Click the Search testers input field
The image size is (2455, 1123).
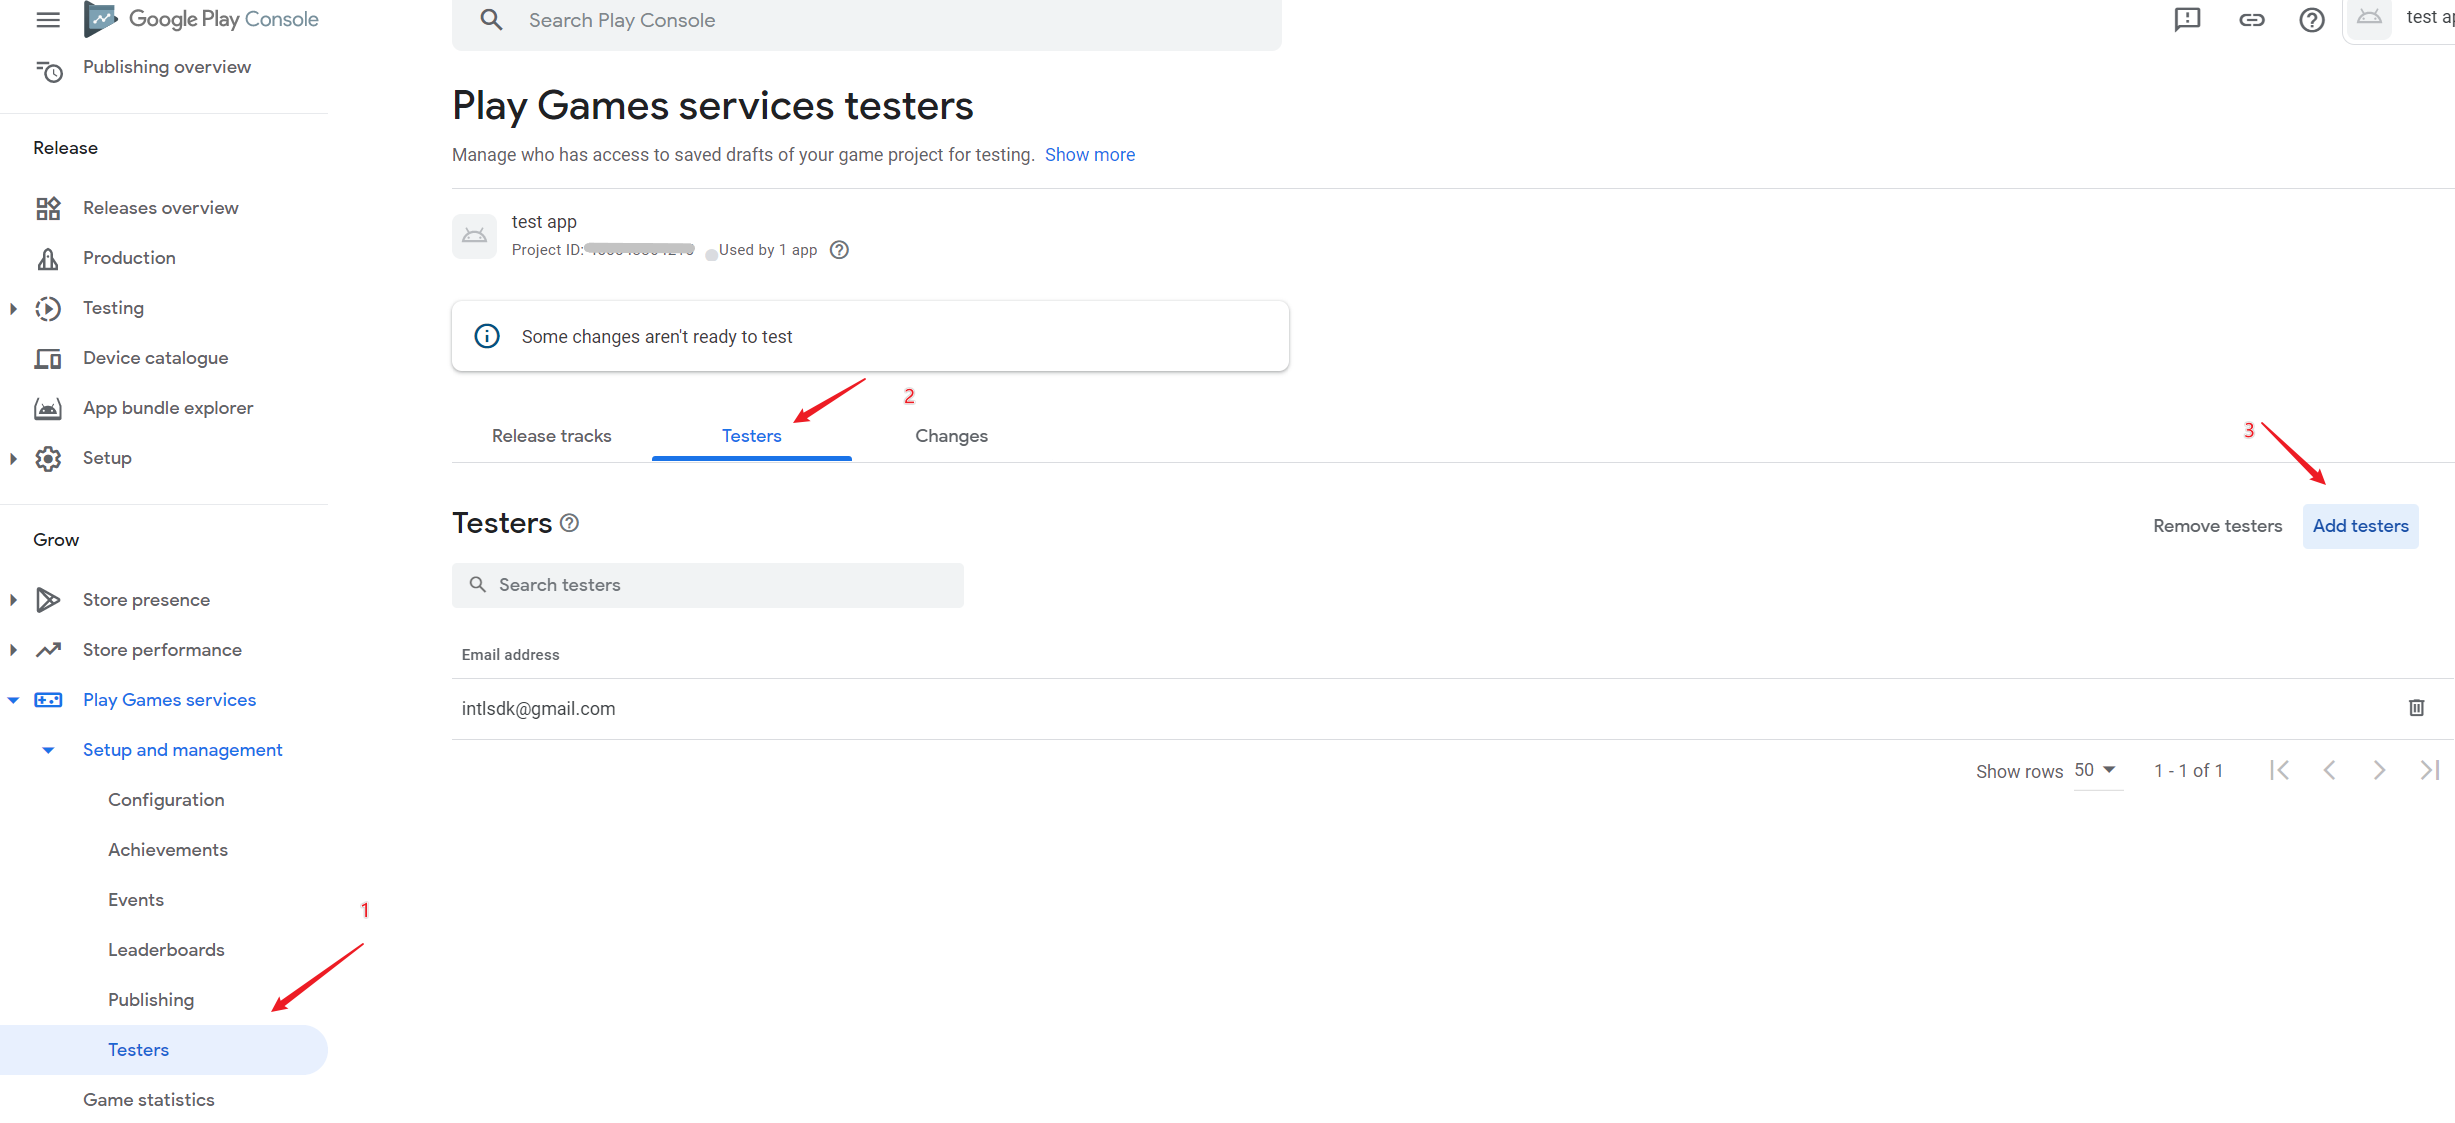pyautogui.click(x=708, y=584)
